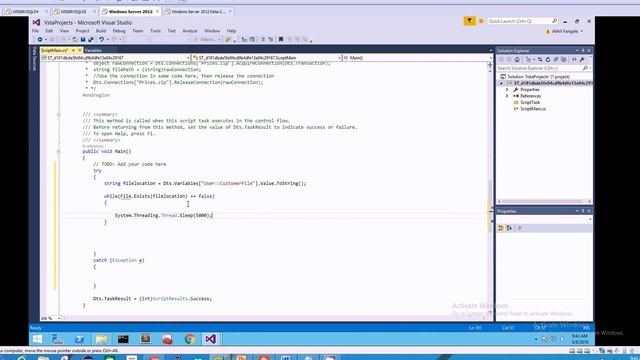Close the Solution Explorer panel
Screen dimensions: 640x360
(x=589, y=51)
